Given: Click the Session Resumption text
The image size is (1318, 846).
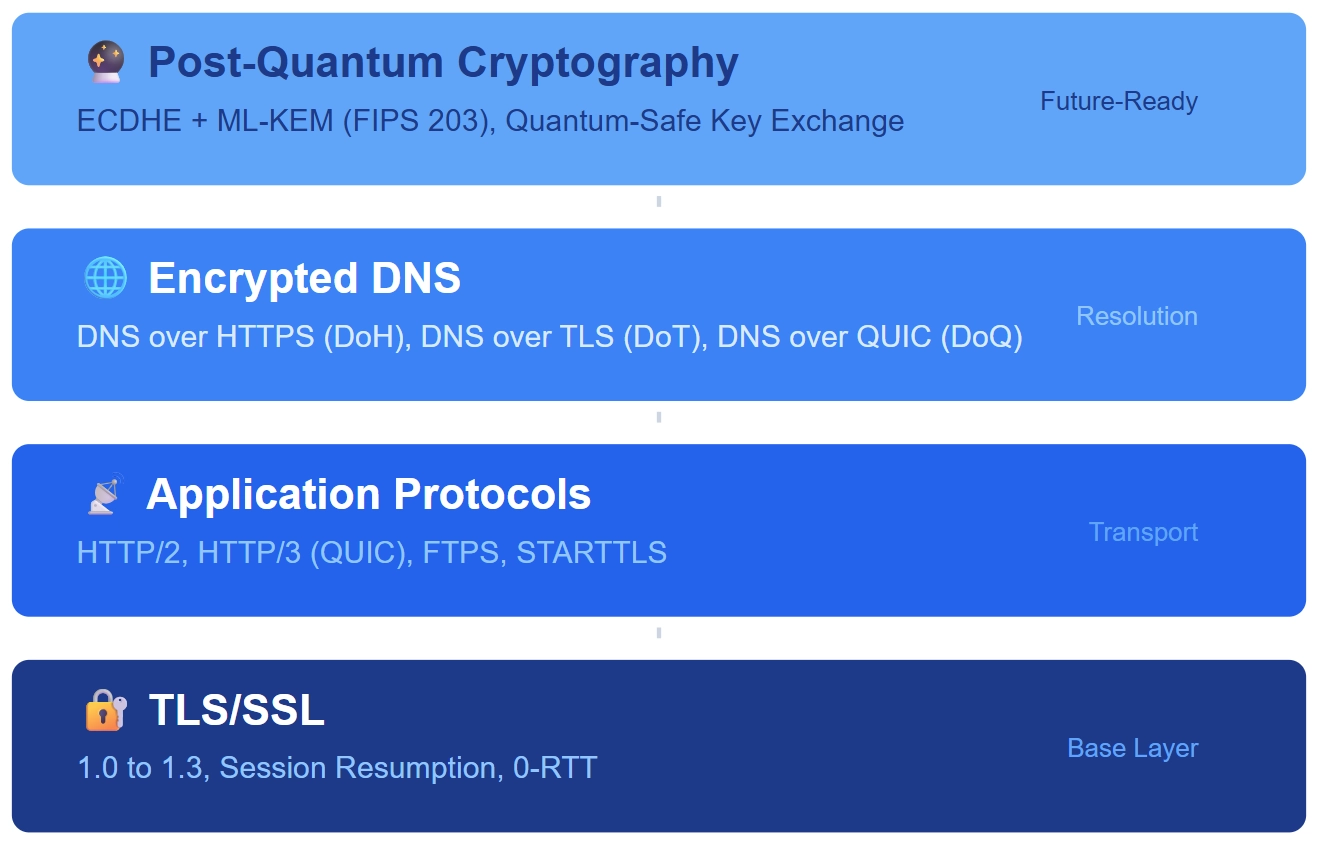Looking at the screenshot, I should point(357,768).
